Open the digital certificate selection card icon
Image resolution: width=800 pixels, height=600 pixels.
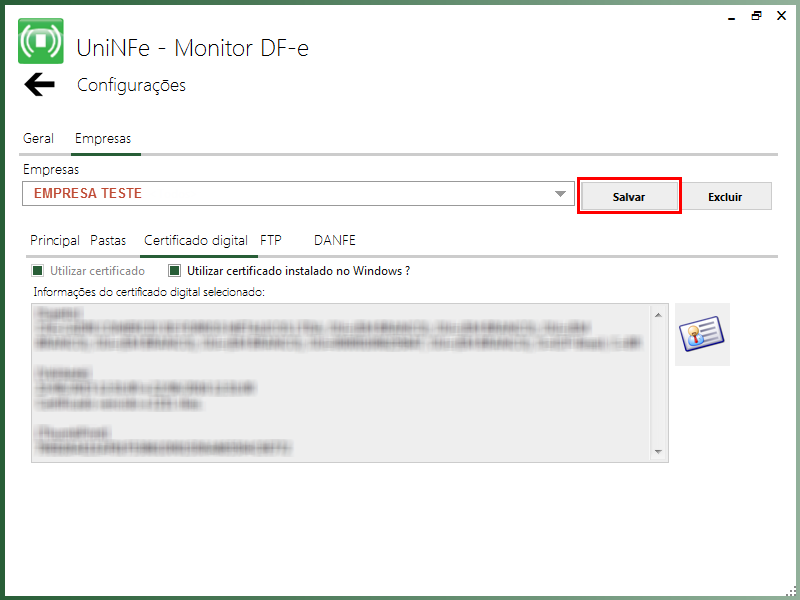coord(702,334)
